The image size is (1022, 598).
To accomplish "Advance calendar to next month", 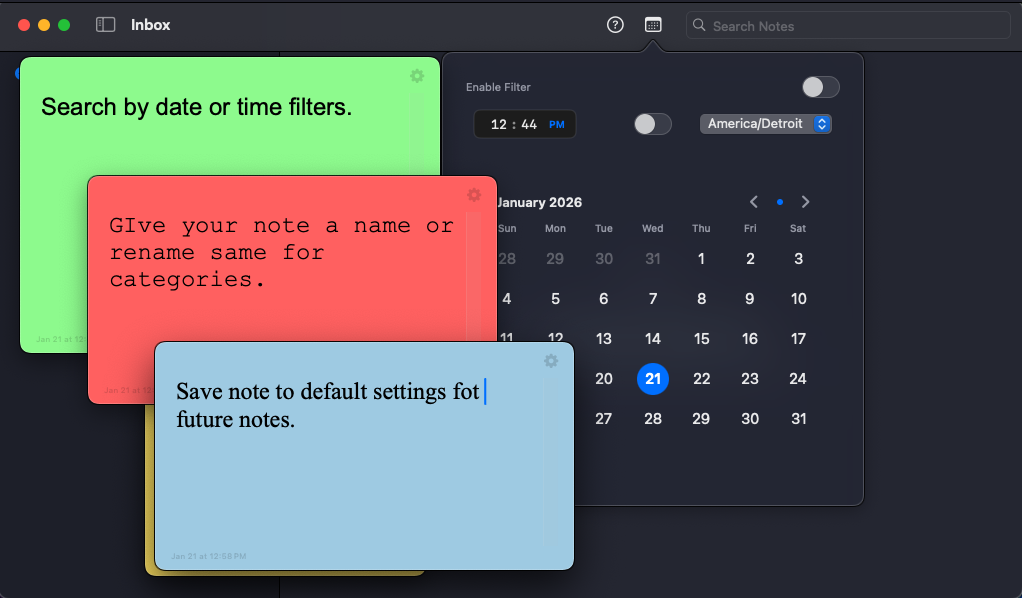I will (805, 201).
